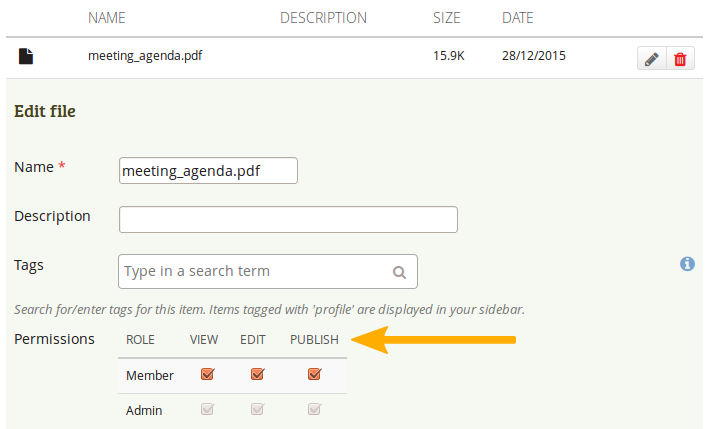Screen dimensions: 711x429
Task: Click Admin View permission checkbox
Action: 207,409
